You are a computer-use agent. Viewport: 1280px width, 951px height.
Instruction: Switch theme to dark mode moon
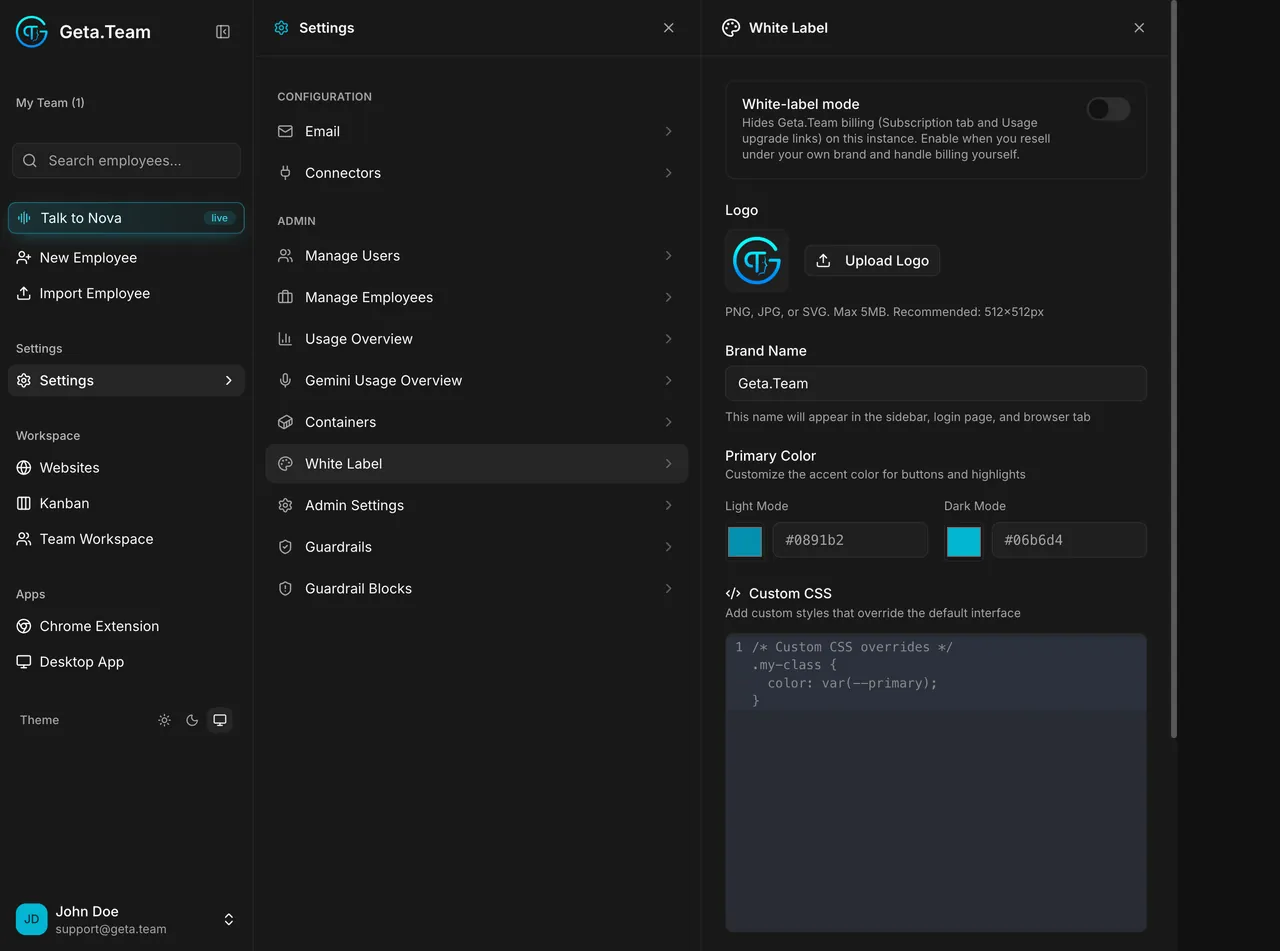click(x=192, y=720)
